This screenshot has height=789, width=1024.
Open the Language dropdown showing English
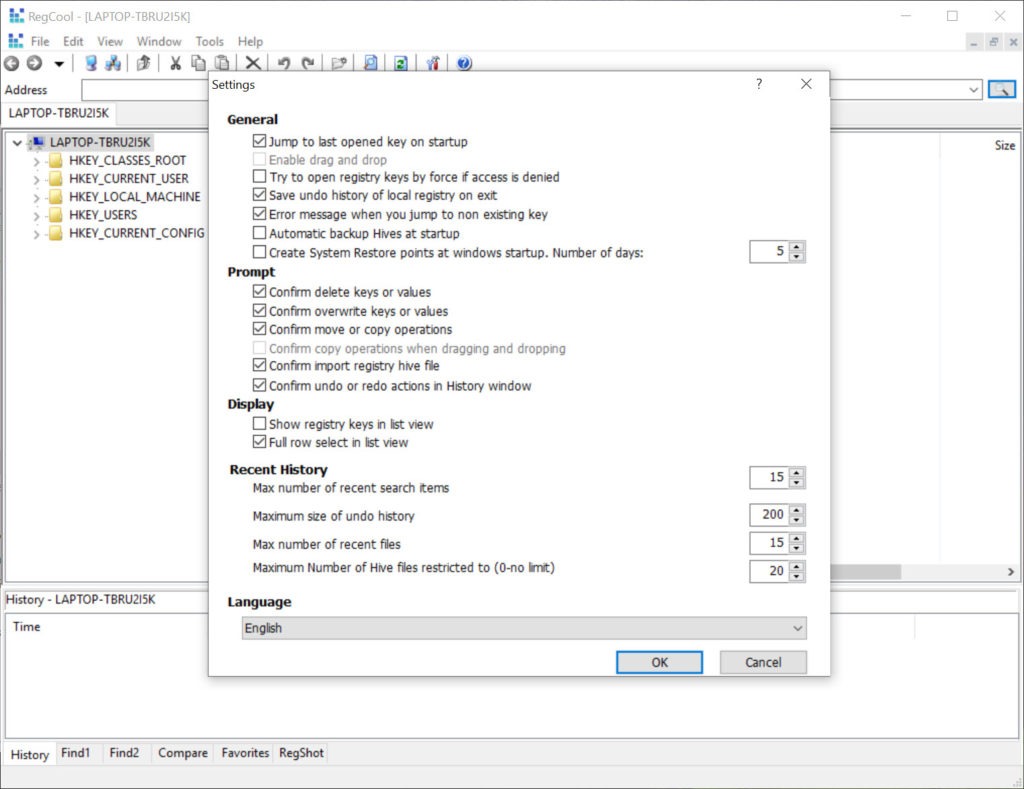click(x=524, y=628)
